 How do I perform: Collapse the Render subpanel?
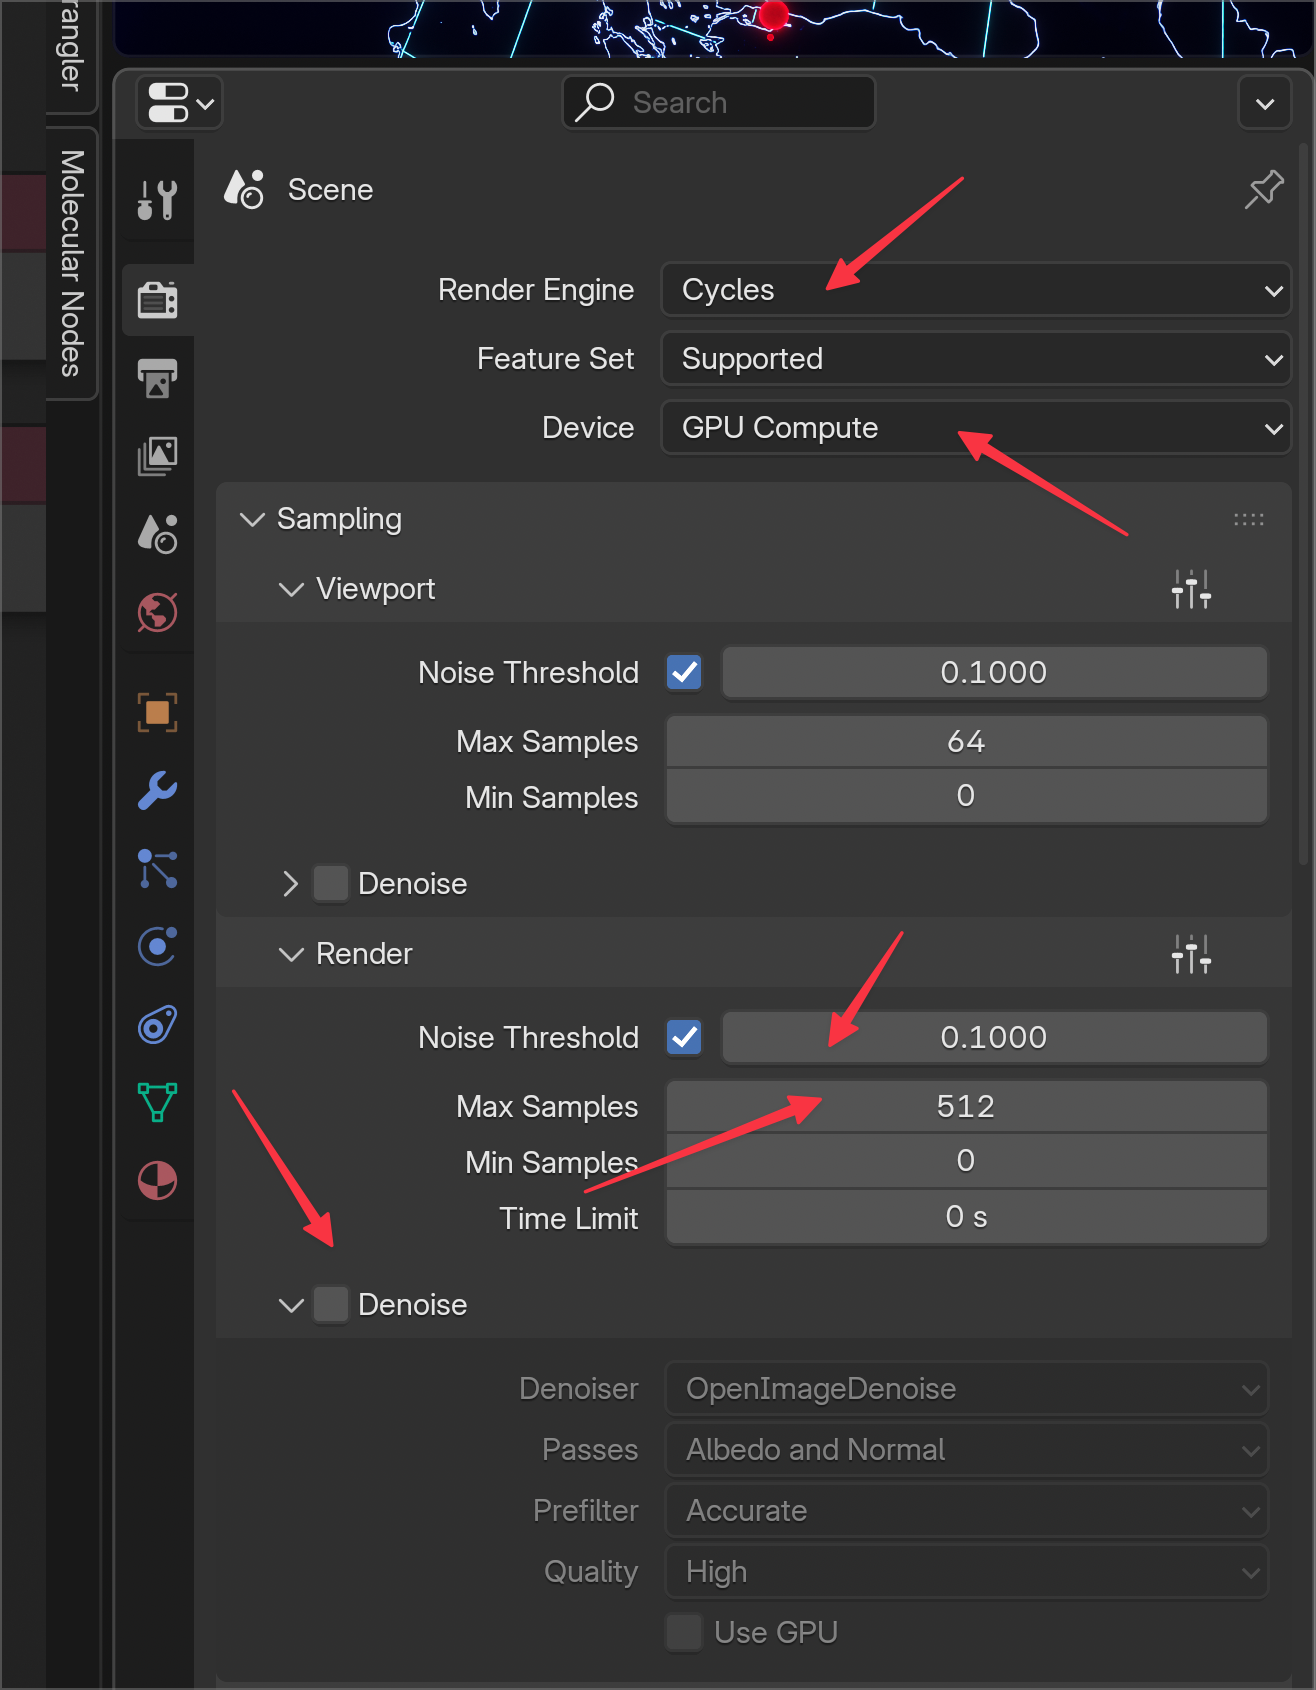coord(291,954)
